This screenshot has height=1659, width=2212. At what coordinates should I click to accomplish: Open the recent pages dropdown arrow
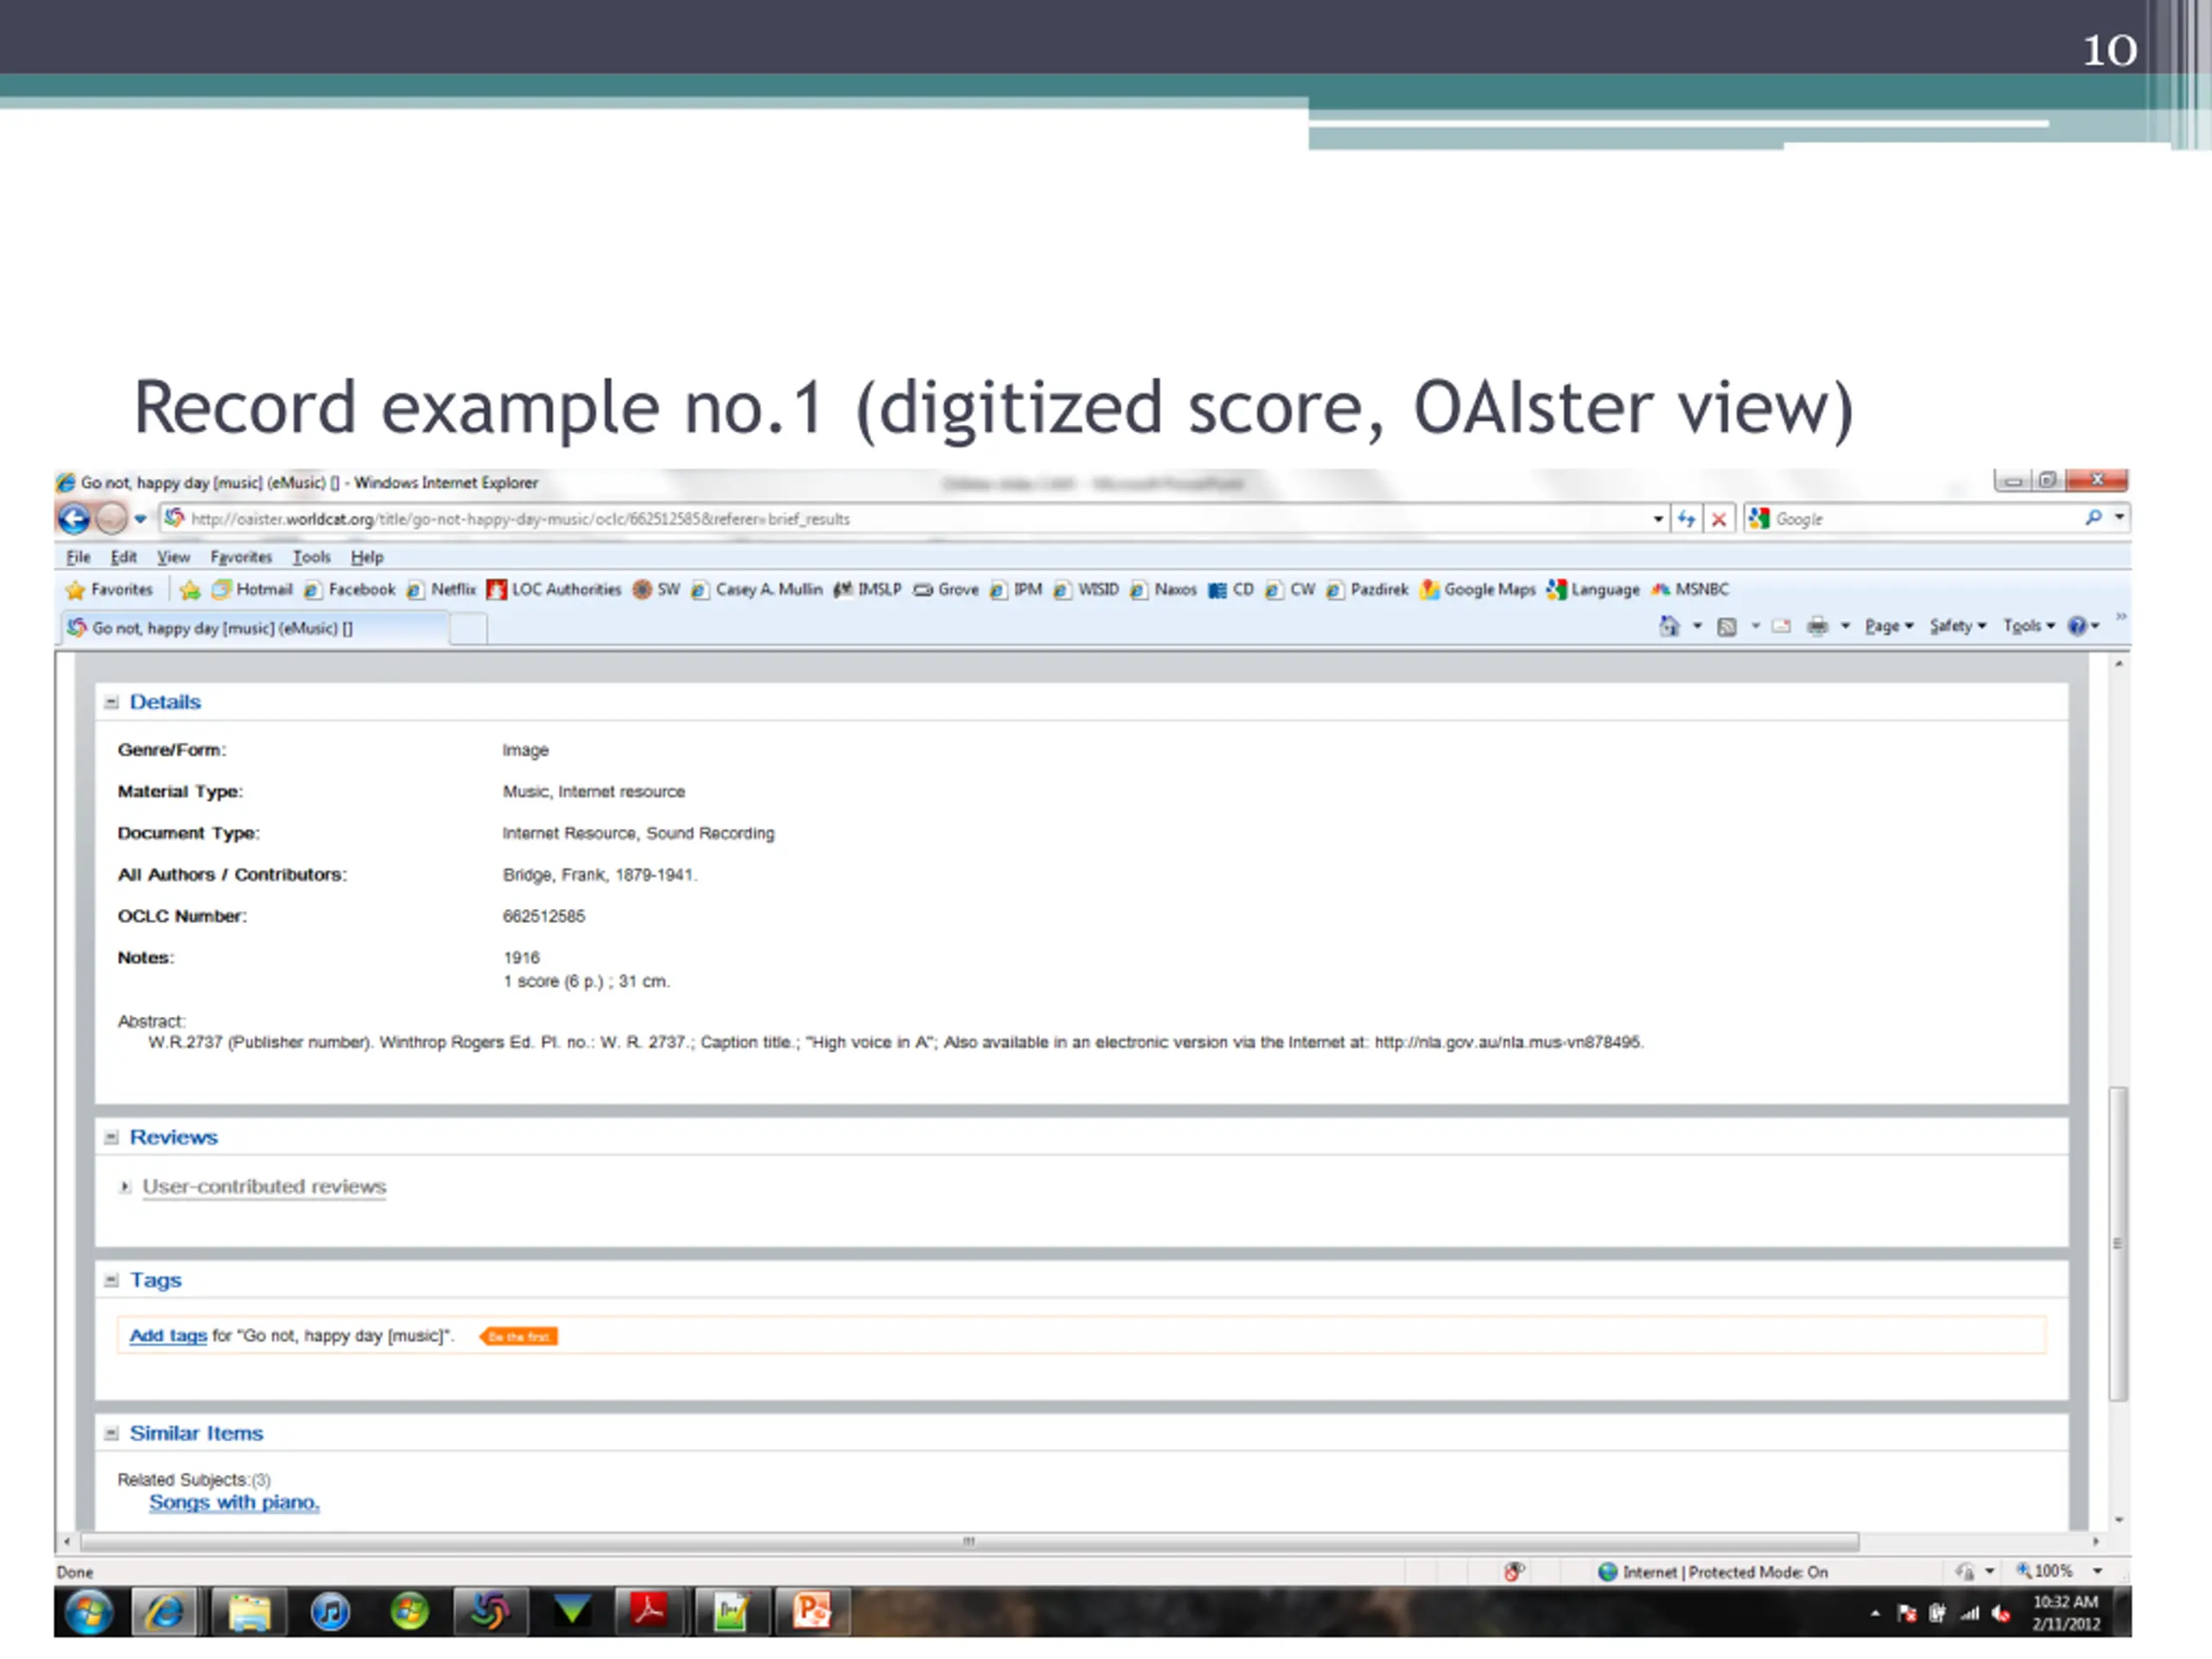(140, 518)
